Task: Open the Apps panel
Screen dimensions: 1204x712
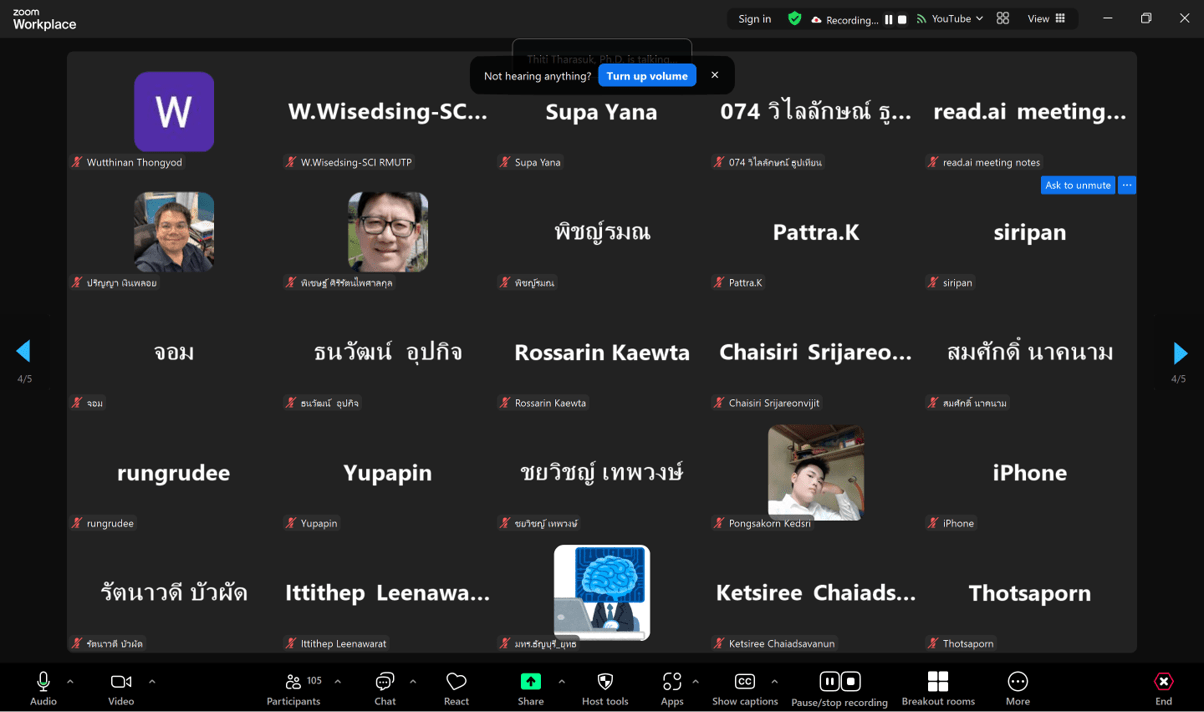Action: click(x=672, y=688)
